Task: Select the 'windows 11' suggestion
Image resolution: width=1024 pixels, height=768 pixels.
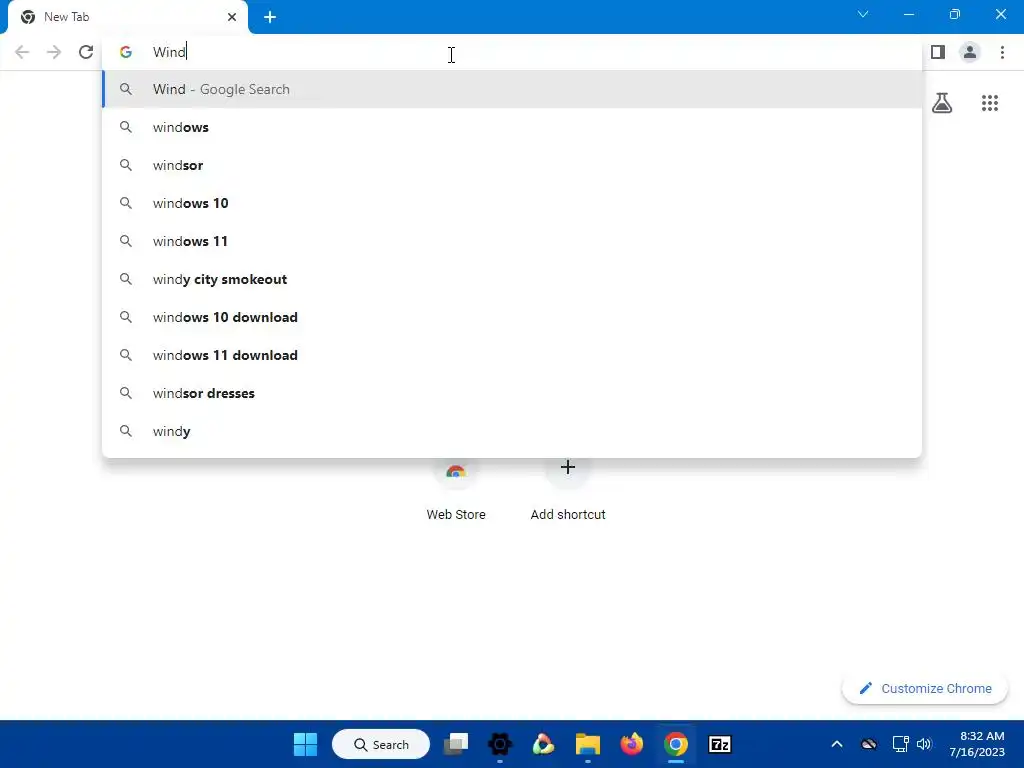Action: coord(512,241)
